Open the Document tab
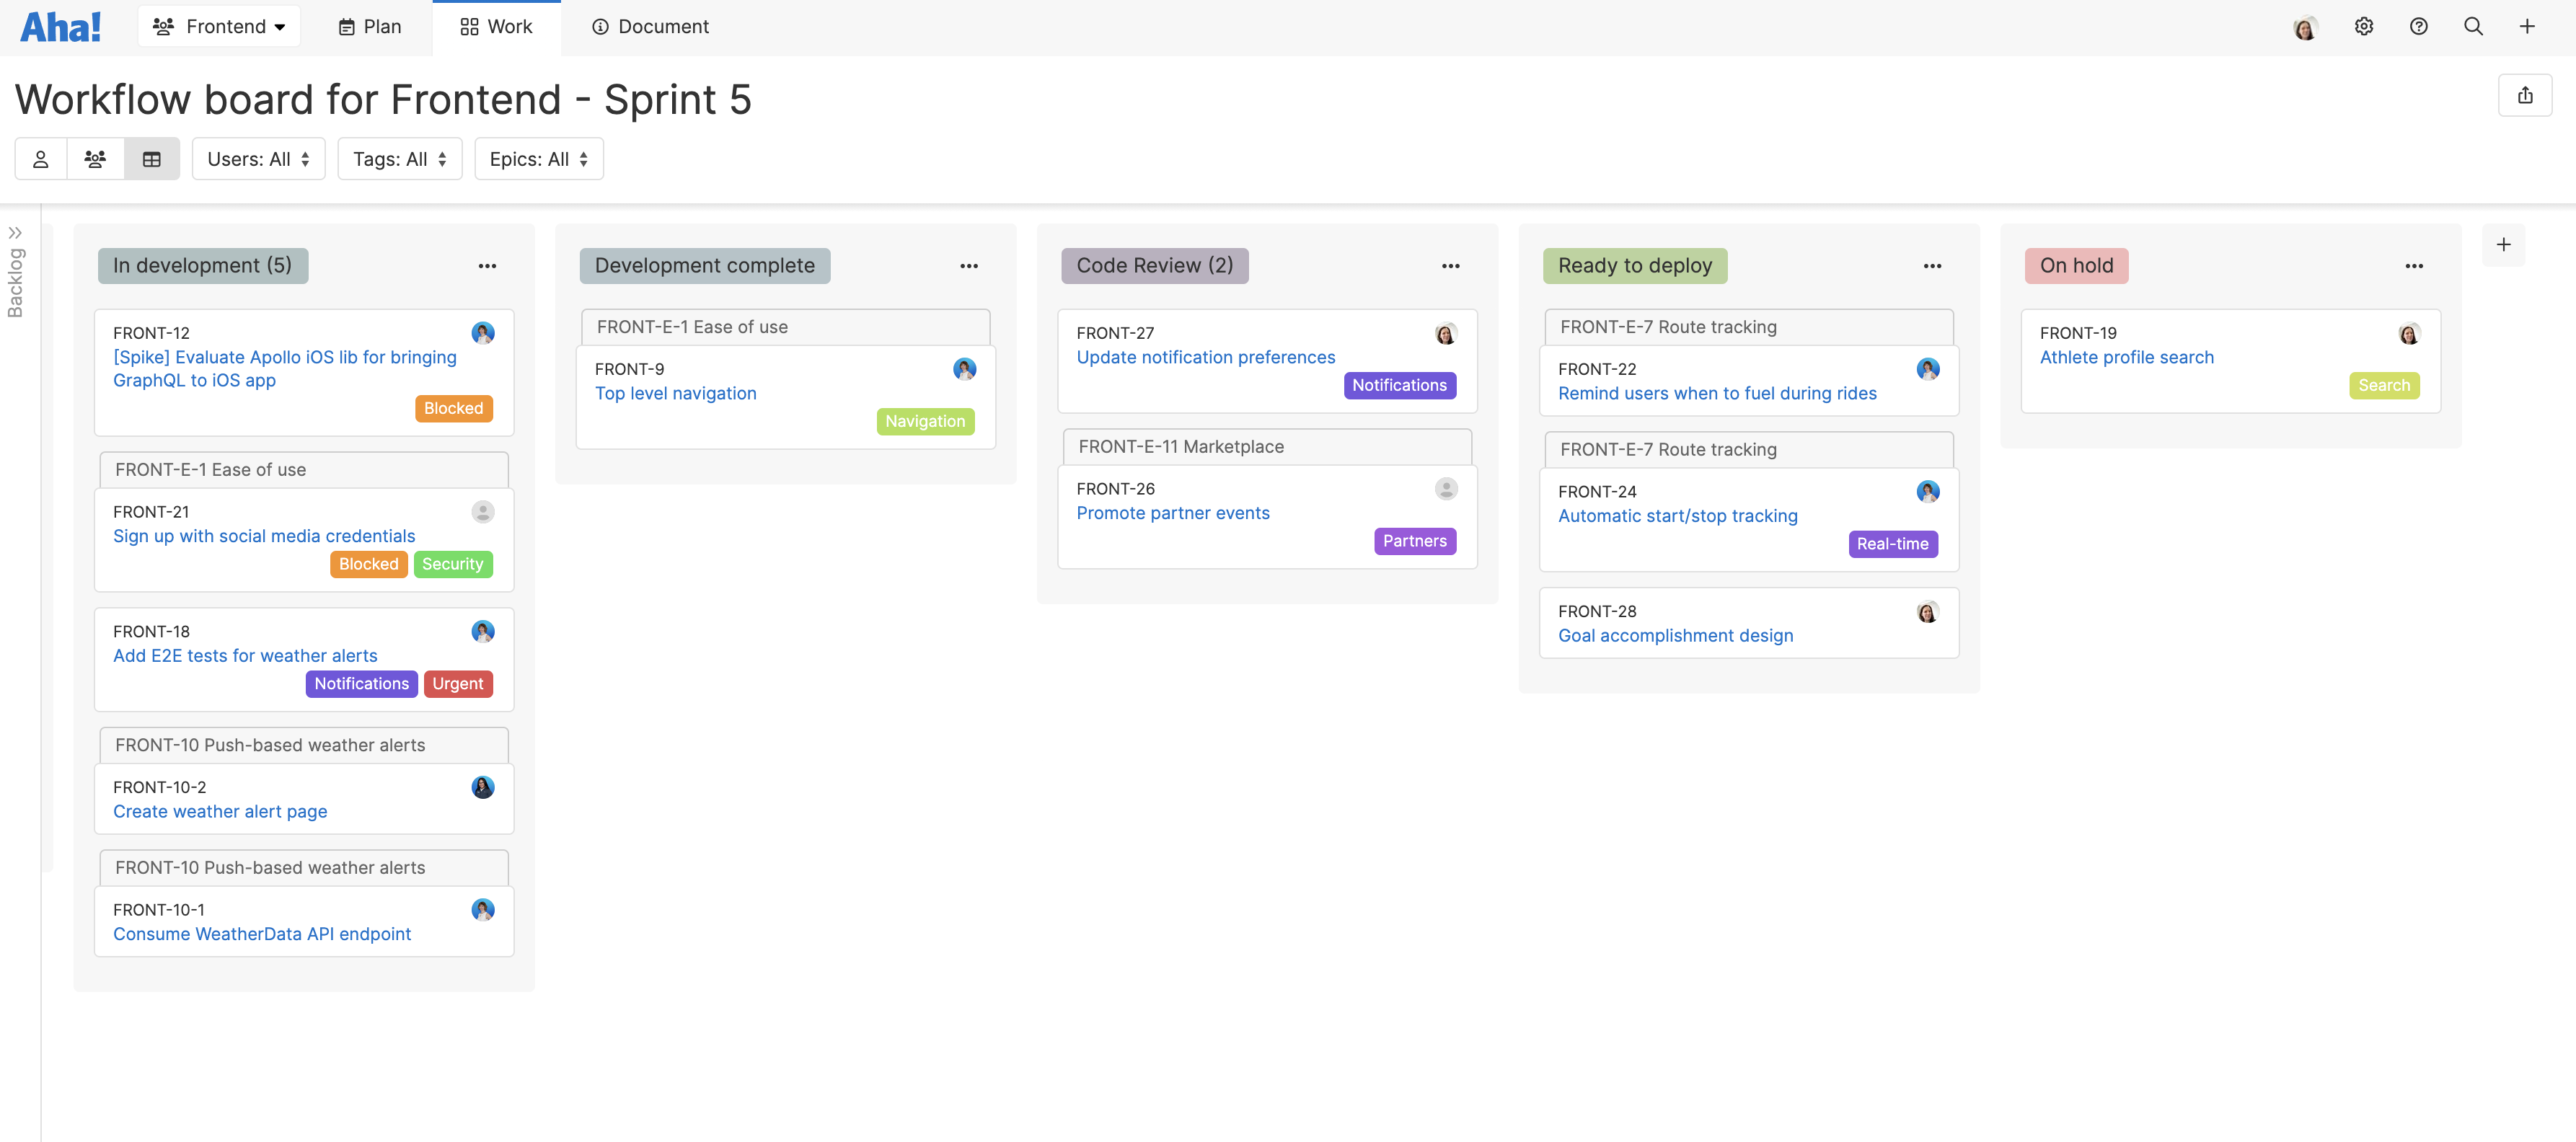This screenshot has height=1142, width=2576. [650, 27]
